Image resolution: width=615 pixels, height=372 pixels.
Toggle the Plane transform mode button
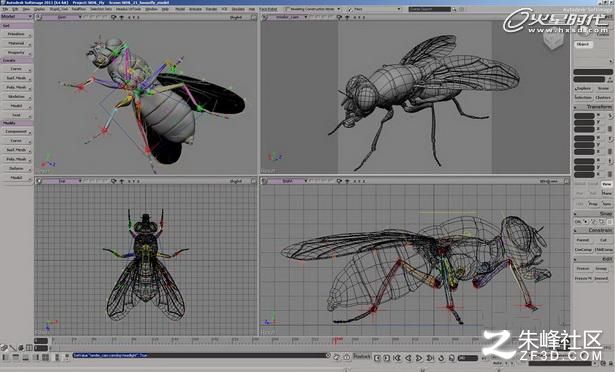606,193
